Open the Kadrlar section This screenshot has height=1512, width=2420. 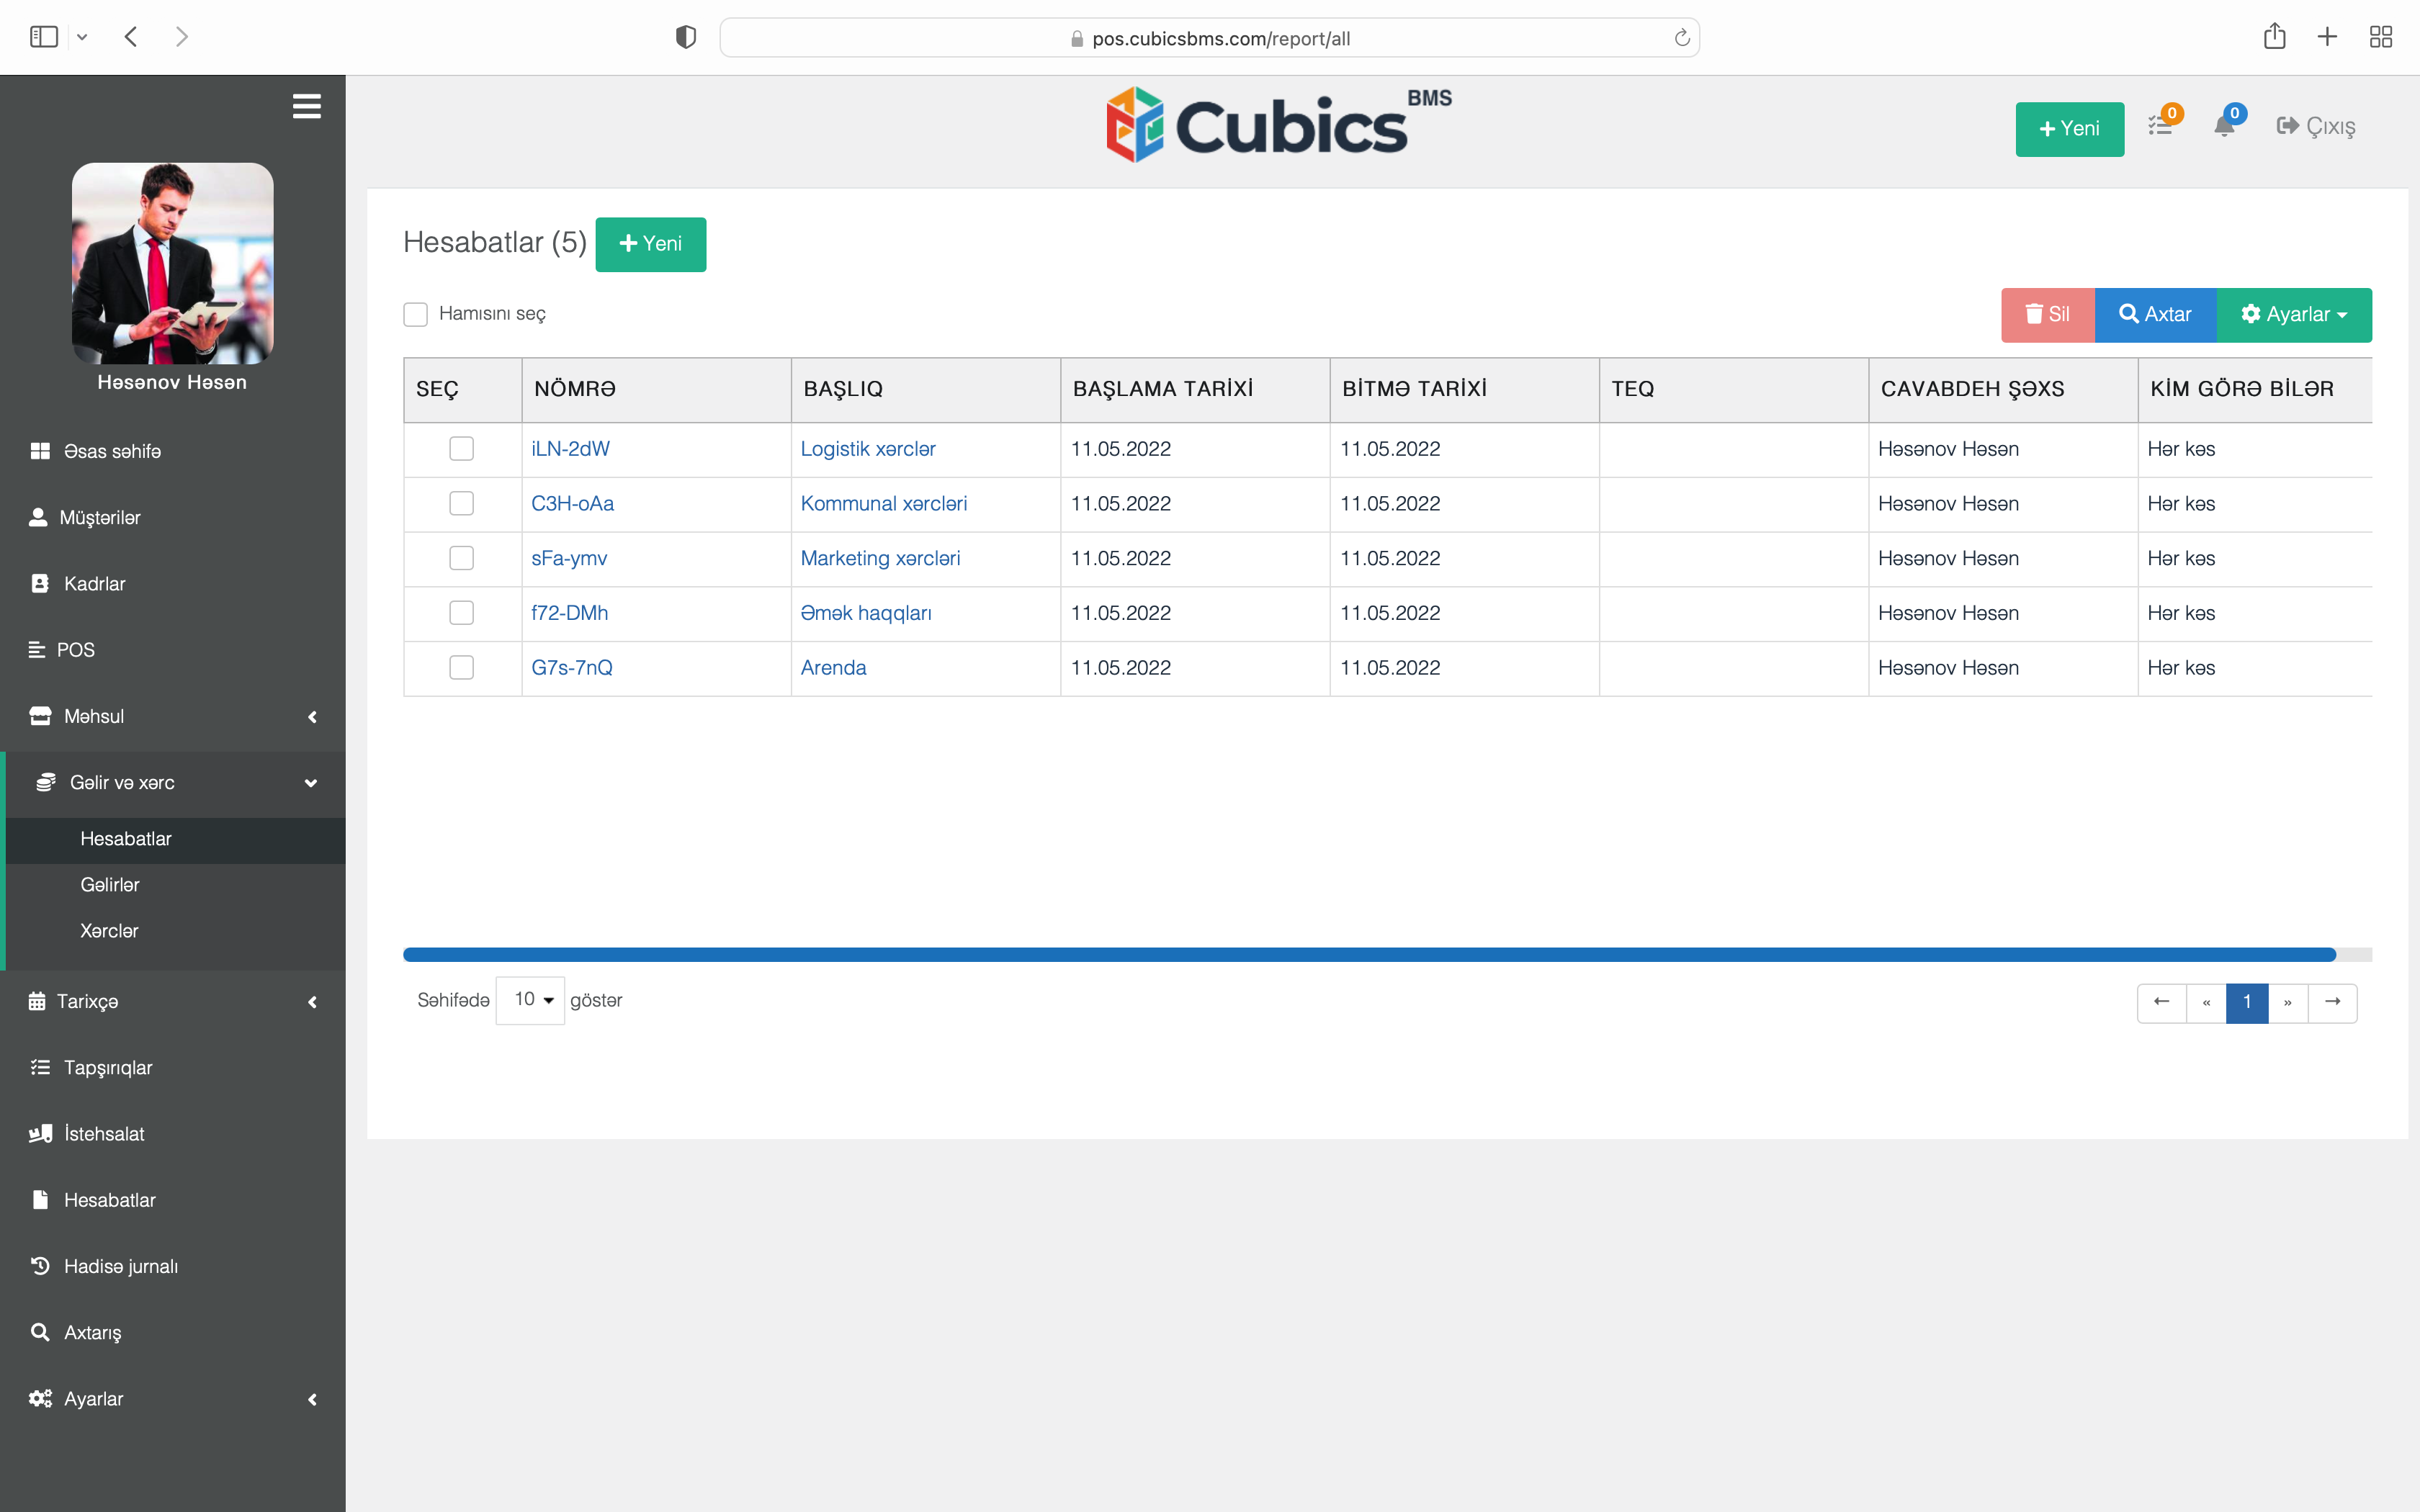(x=94, y=583)
